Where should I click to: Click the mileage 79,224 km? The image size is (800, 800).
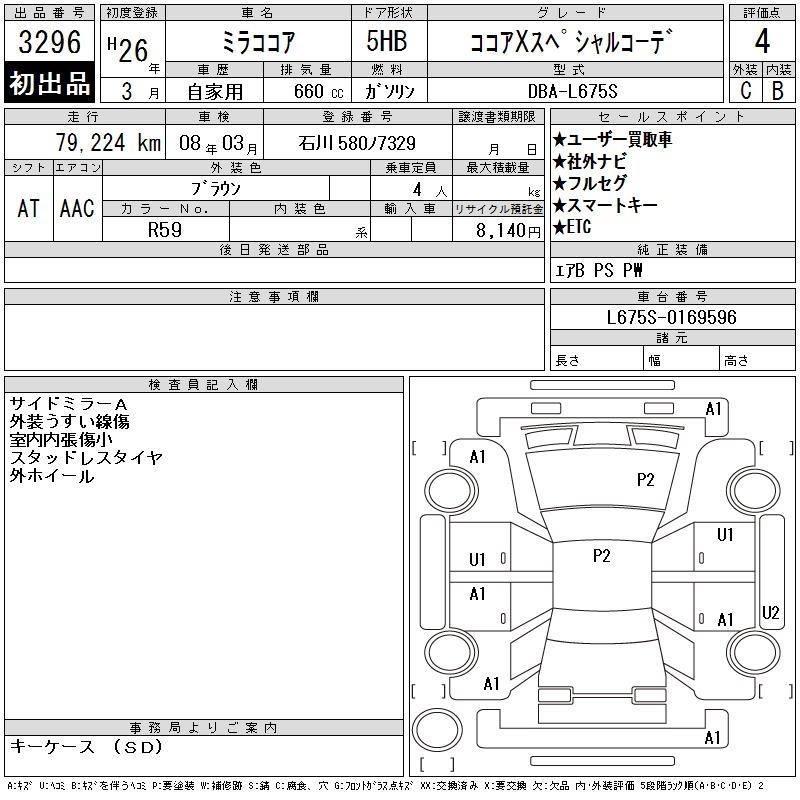coord(108,143)
